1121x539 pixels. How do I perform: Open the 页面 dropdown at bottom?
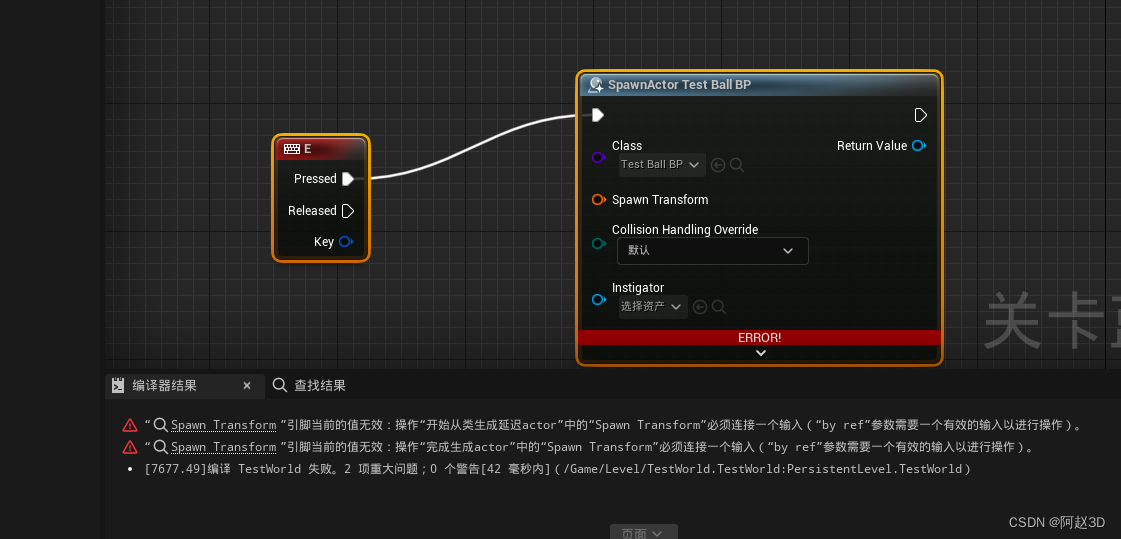click(x=643, y=533)
